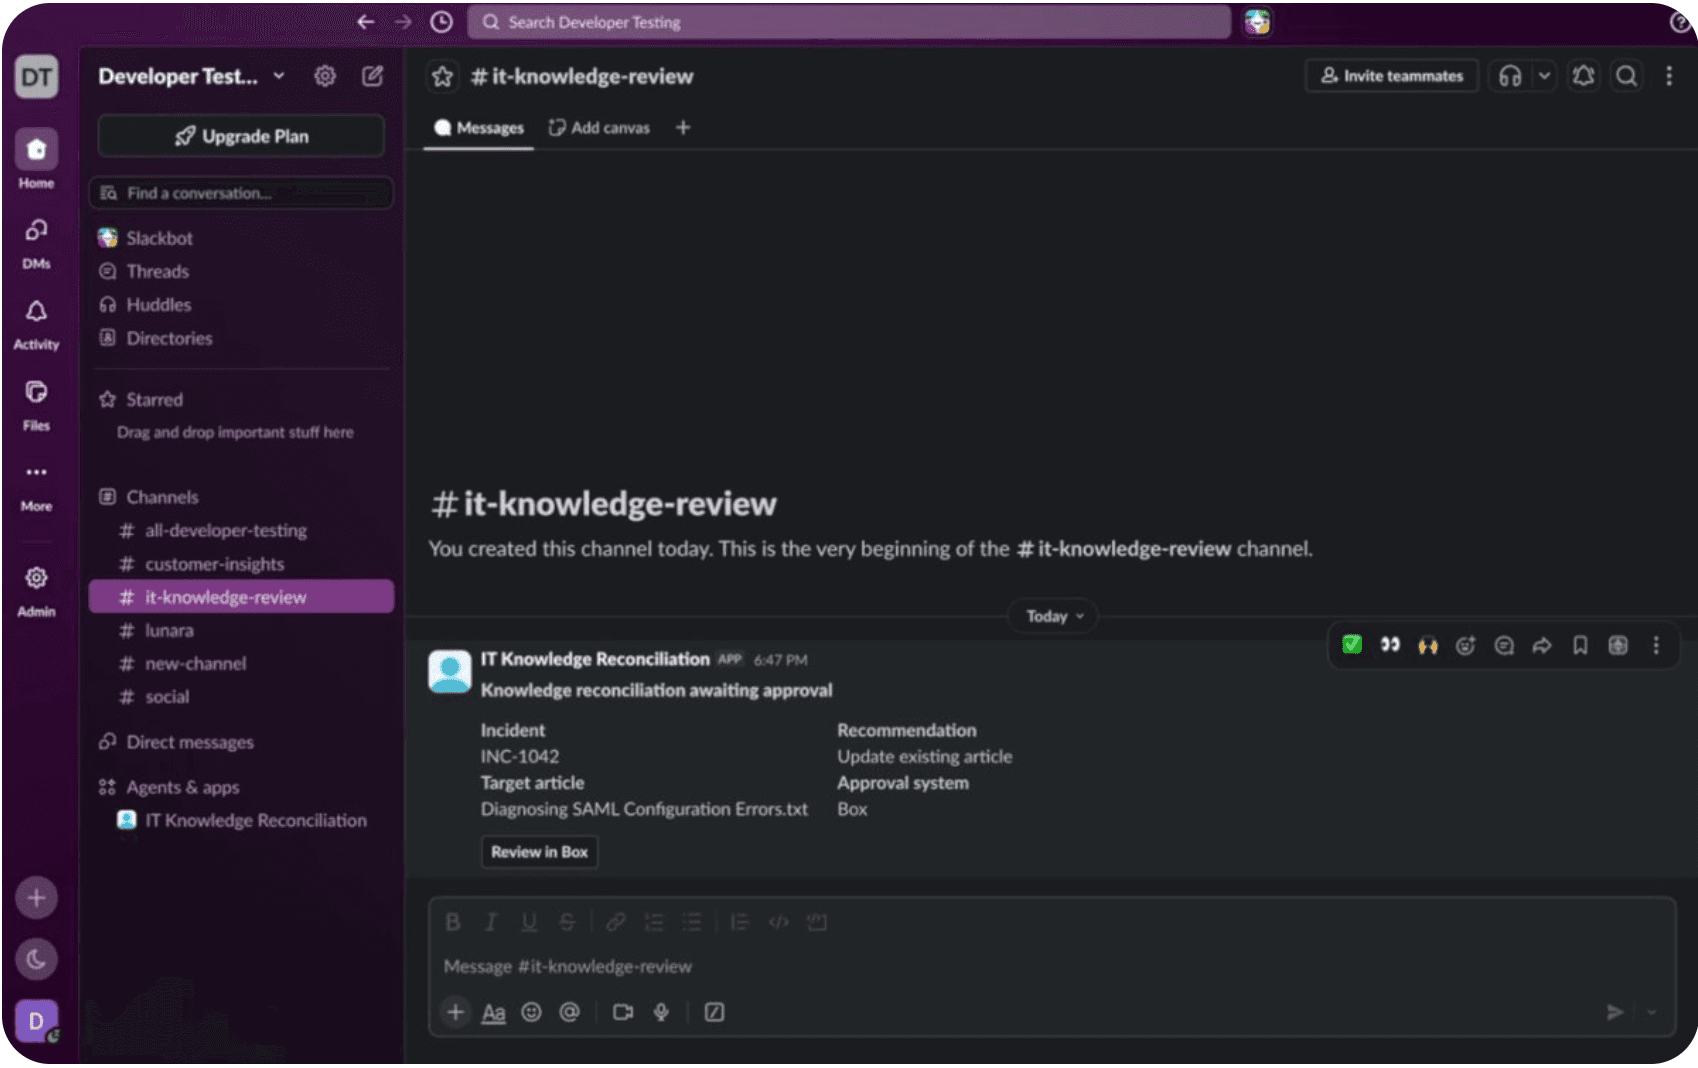Search in channel with the magnifier icon
1698x1068 pixels.
pos(1627,76)
